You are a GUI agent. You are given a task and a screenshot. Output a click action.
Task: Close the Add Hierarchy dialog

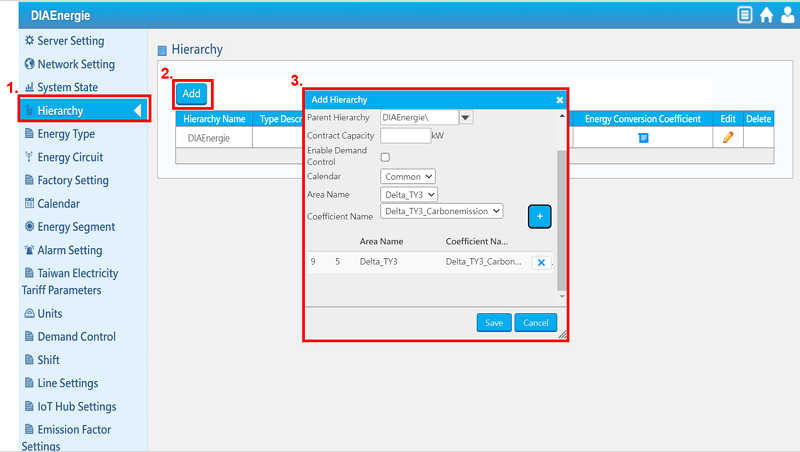pos(560,100)
